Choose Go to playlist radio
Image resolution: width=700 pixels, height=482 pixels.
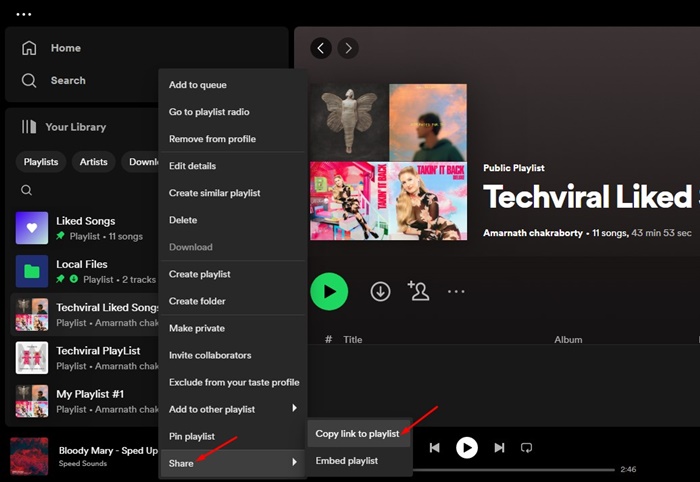(x=233, y=112)
